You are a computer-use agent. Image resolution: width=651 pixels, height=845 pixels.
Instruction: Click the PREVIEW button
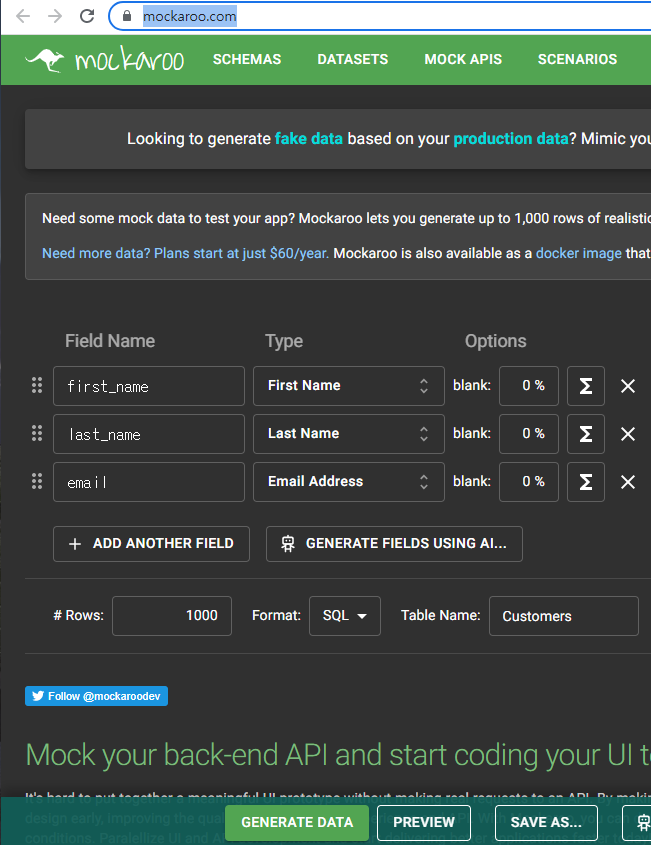point(424,823)
